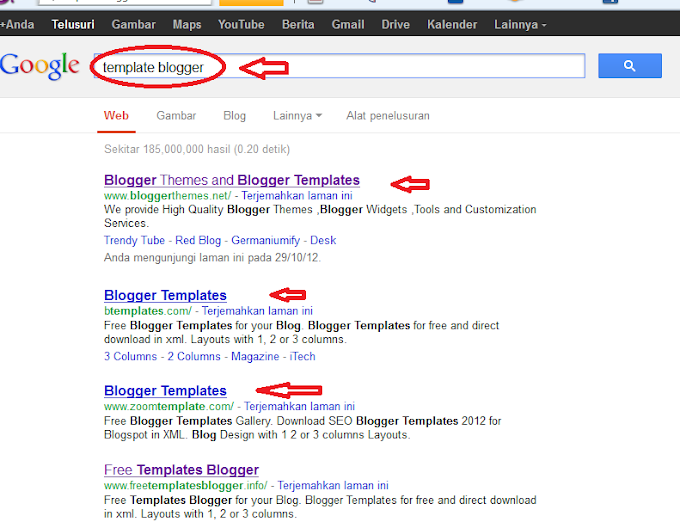Go to YouTube from the top bar
This screenshot has height=522, width=680.
(241, 24)
